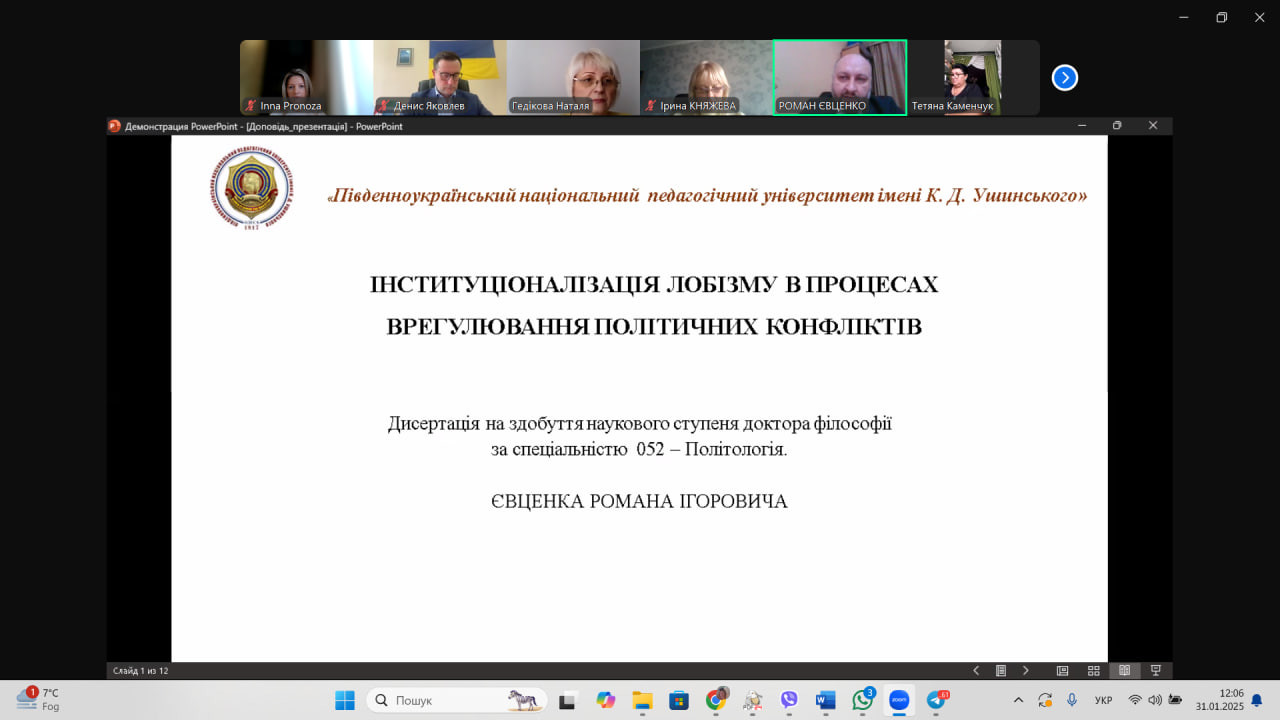Select Денис Яковлев's video thumbnail
The height and width of the screenshot is (720, 1280).
click(440, 78)
